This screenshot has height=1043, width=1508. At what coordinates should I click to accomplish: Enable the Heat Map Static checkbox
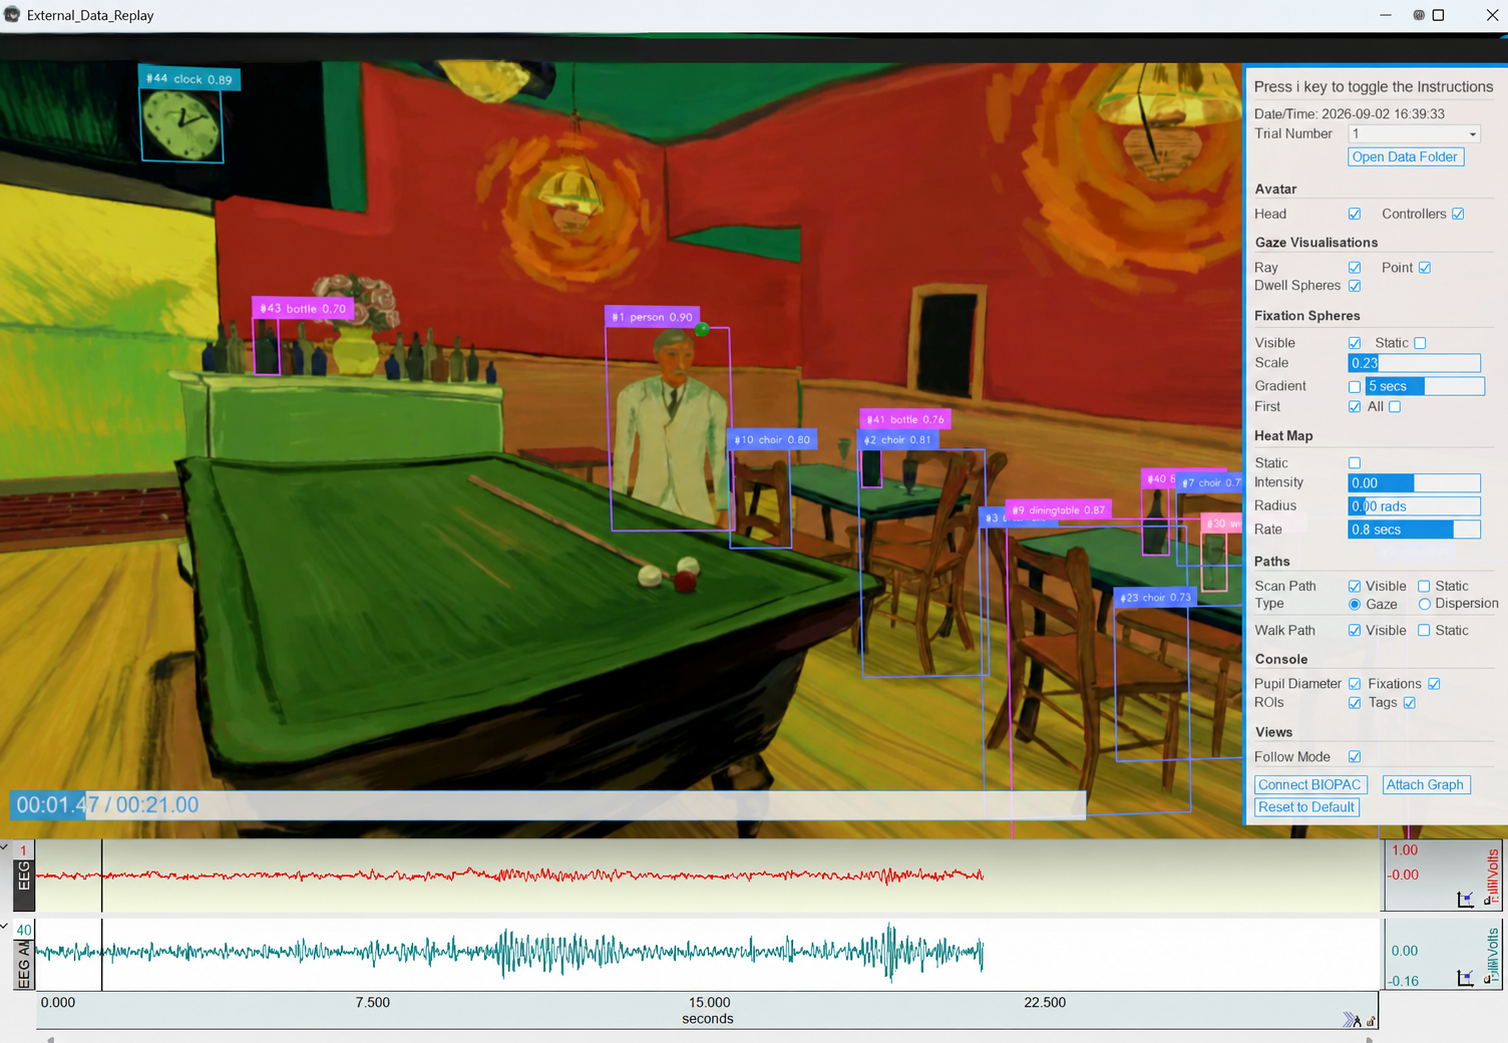click(x=1354, y=463)
